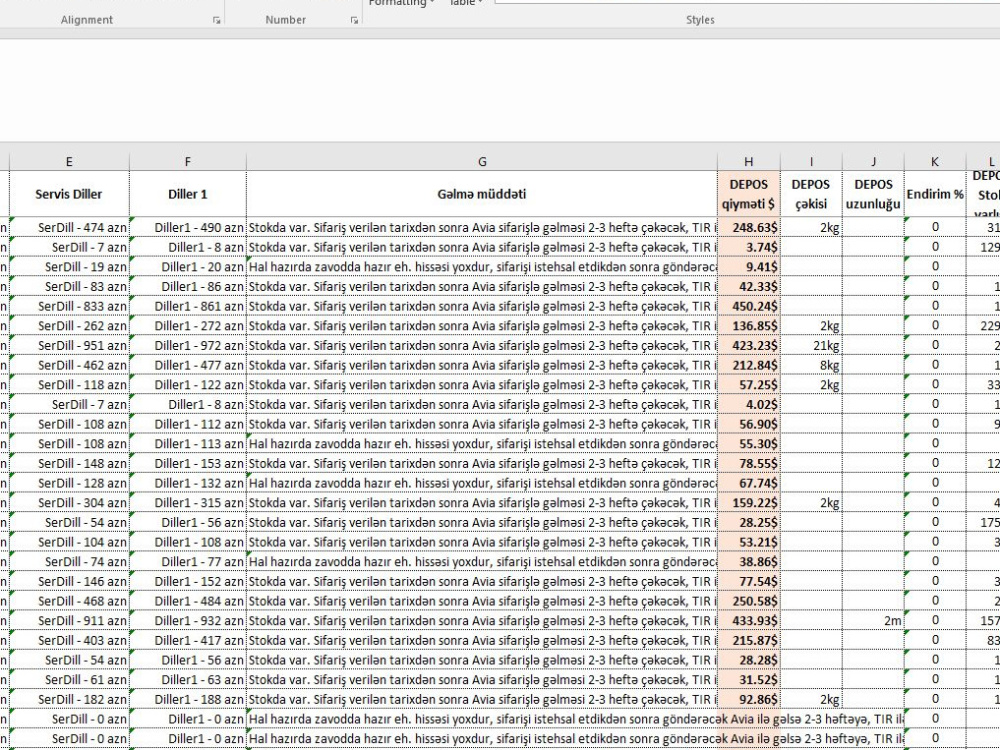Select cell 'Diller1 - 484 azn'
The height and width of the screenshot is (750, 1000).
188,601
